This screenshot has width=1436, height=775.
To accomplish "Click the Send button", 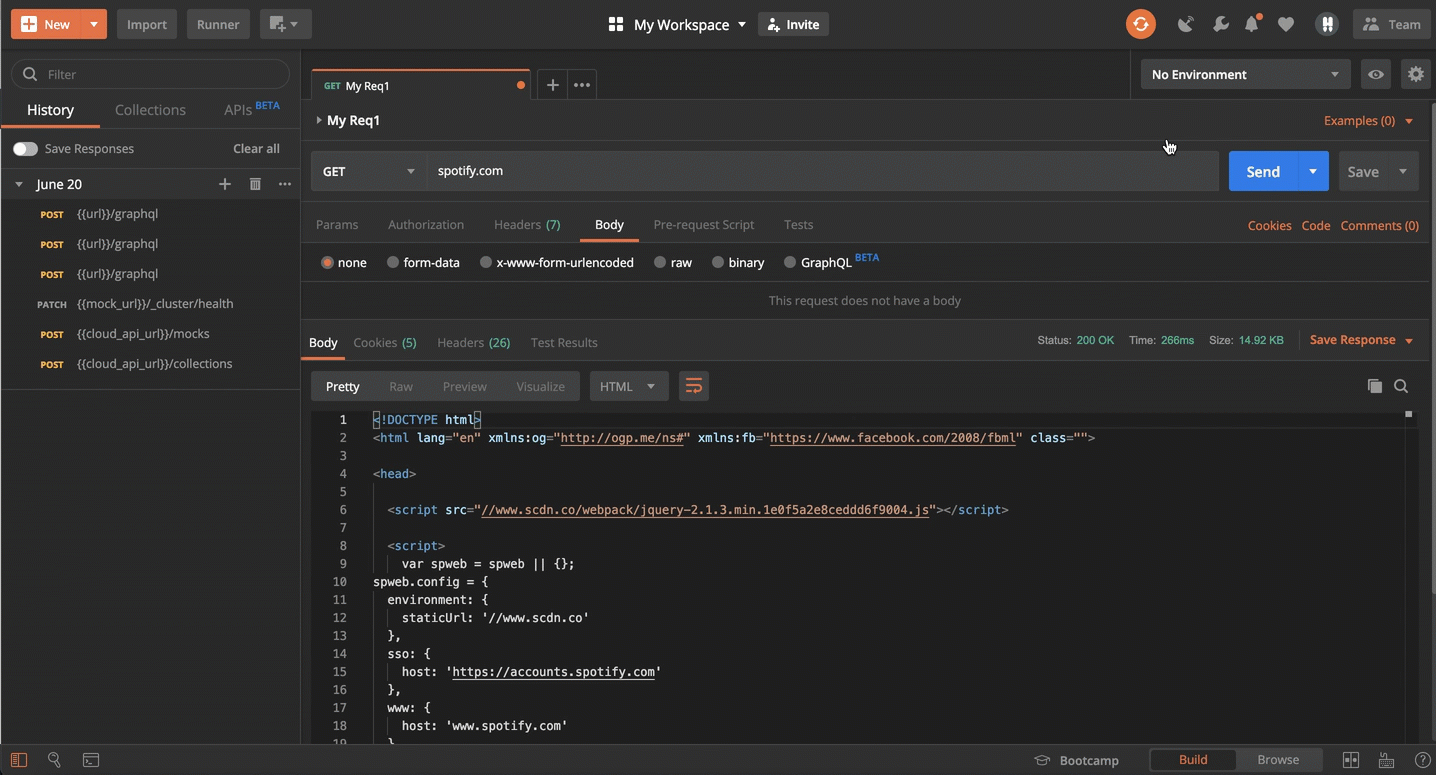I will (x=1263, y=171).
